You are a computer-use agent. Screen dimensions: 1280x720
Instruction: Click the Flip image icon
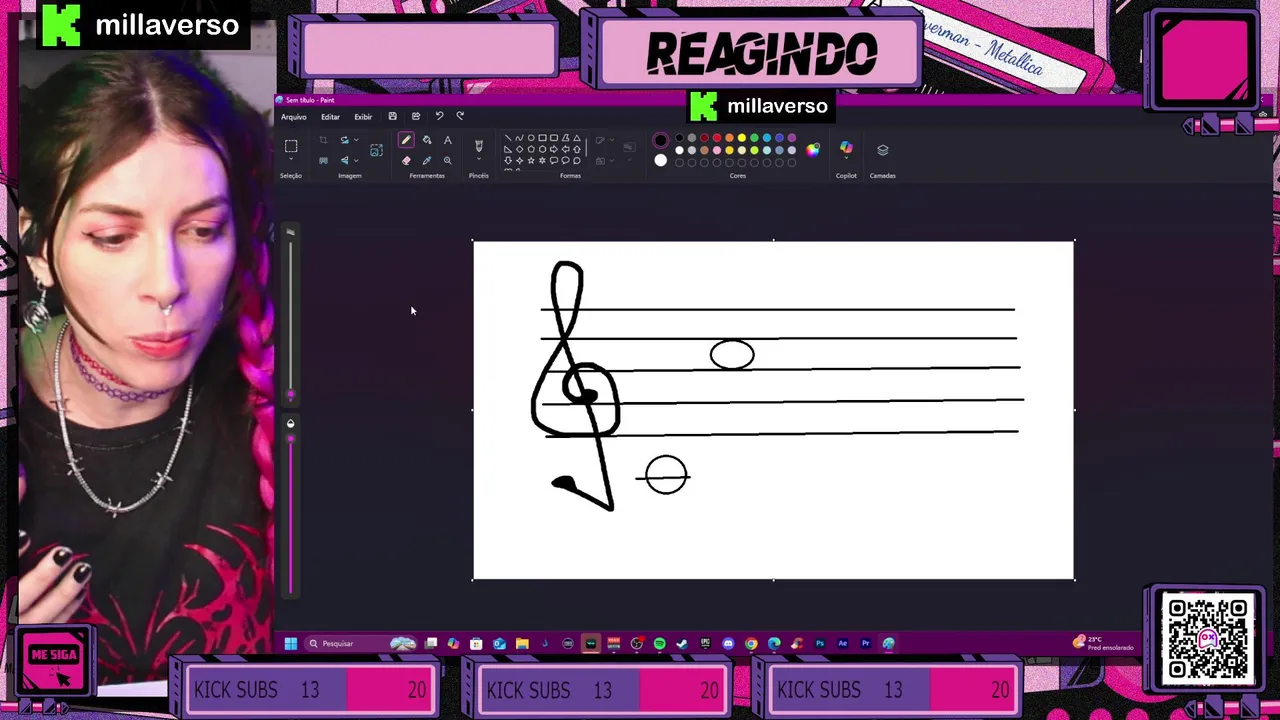pyautogui.click(x=345, y=161)
